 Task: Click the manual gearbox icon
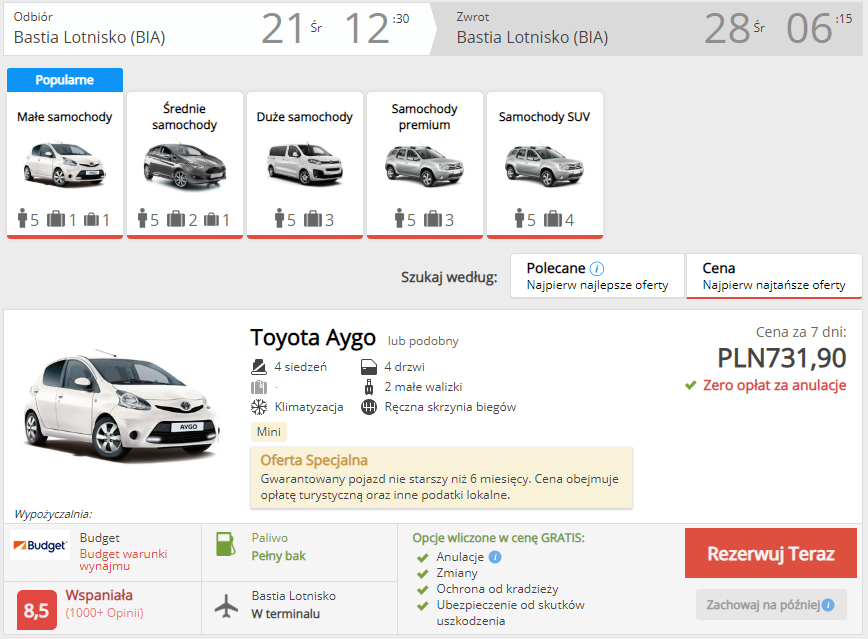pyautogui.click(x=369, y=407)
